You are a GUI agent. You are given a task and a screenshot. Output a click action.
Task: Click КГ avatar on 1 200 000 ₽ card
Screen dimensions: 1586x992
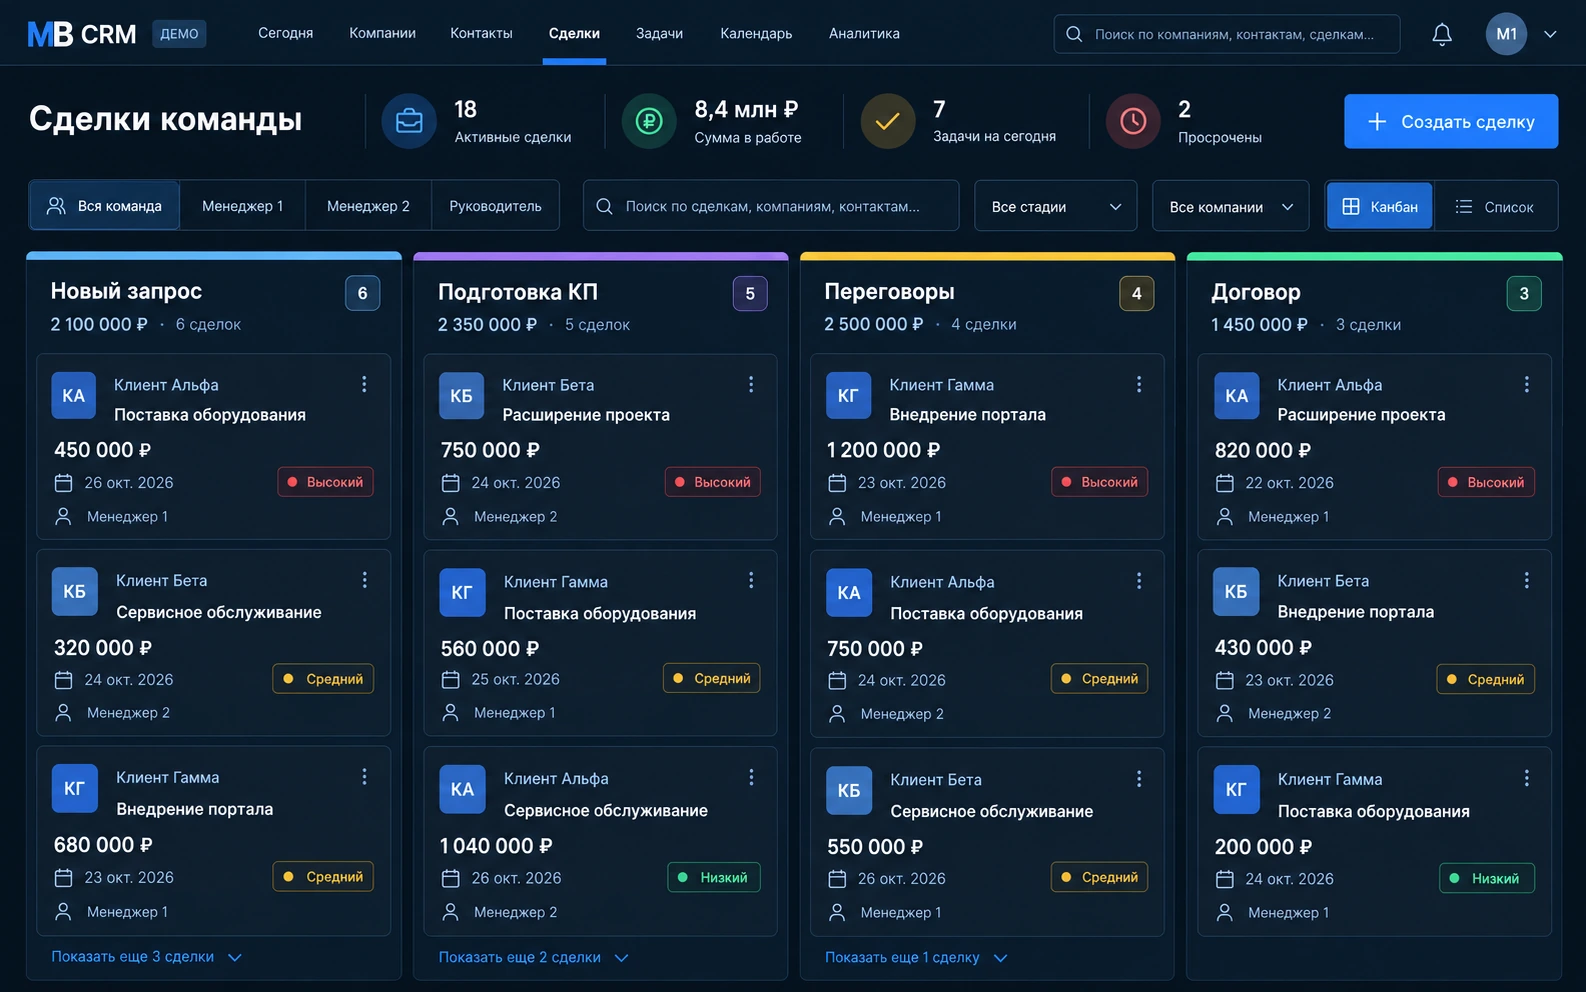[848, 396]
